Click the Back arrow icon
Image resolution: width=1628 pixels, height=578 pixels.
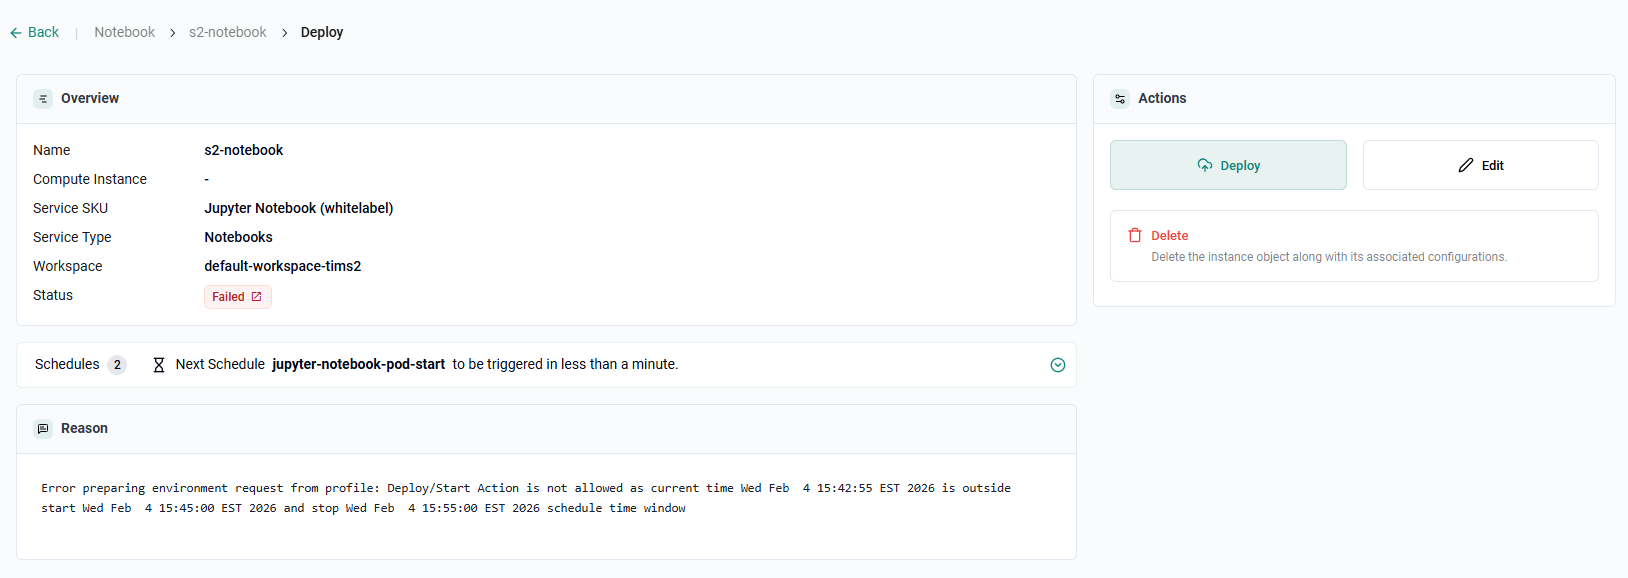pos(16,33)
